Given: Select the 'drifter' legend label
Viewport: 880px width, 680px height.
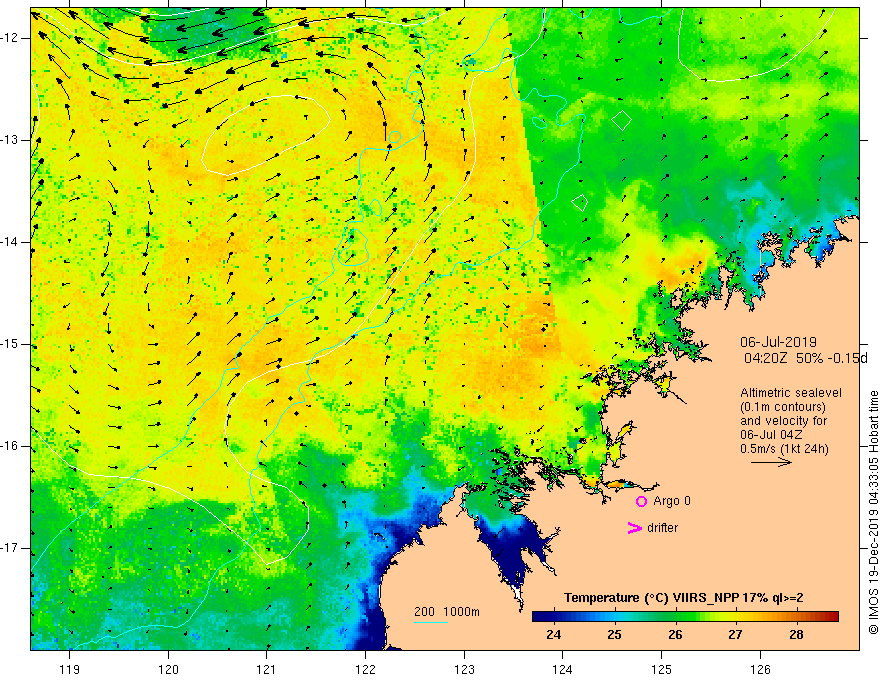Looking at the screenshot, I should [662, 528].
